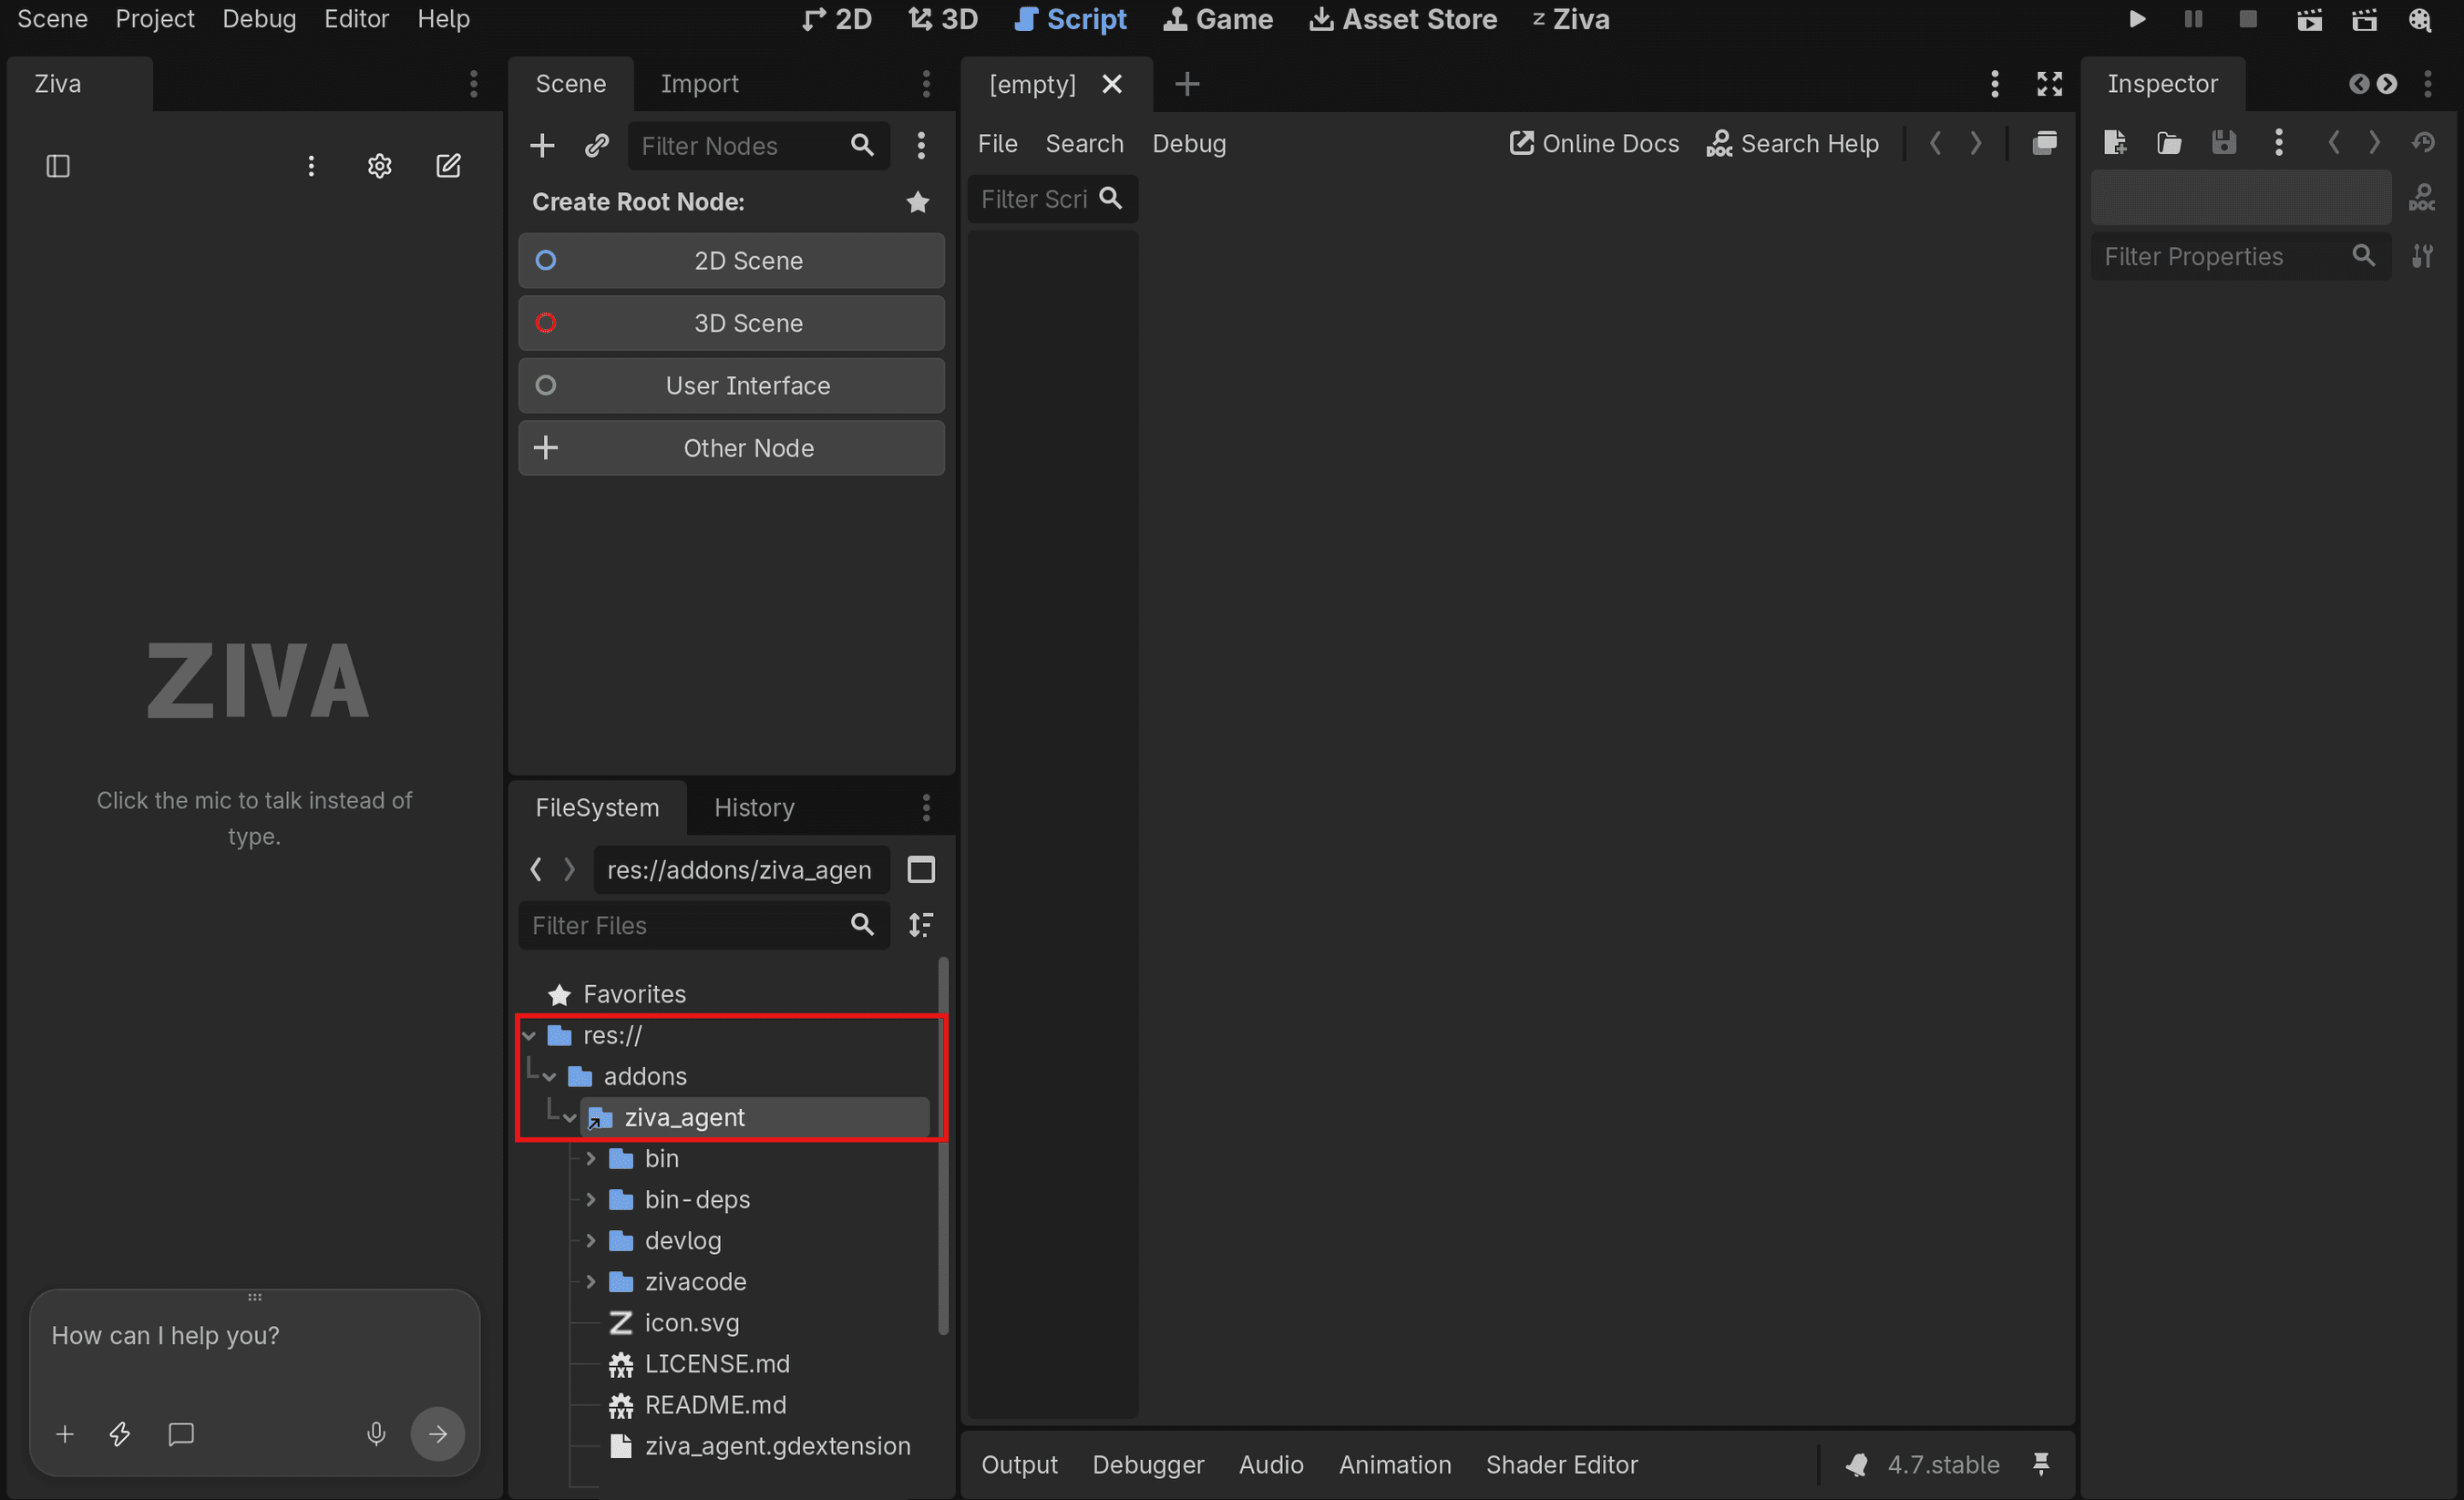Collapse the ziva_agent folder
Screen dimensions: 2464x1500
570,1118
